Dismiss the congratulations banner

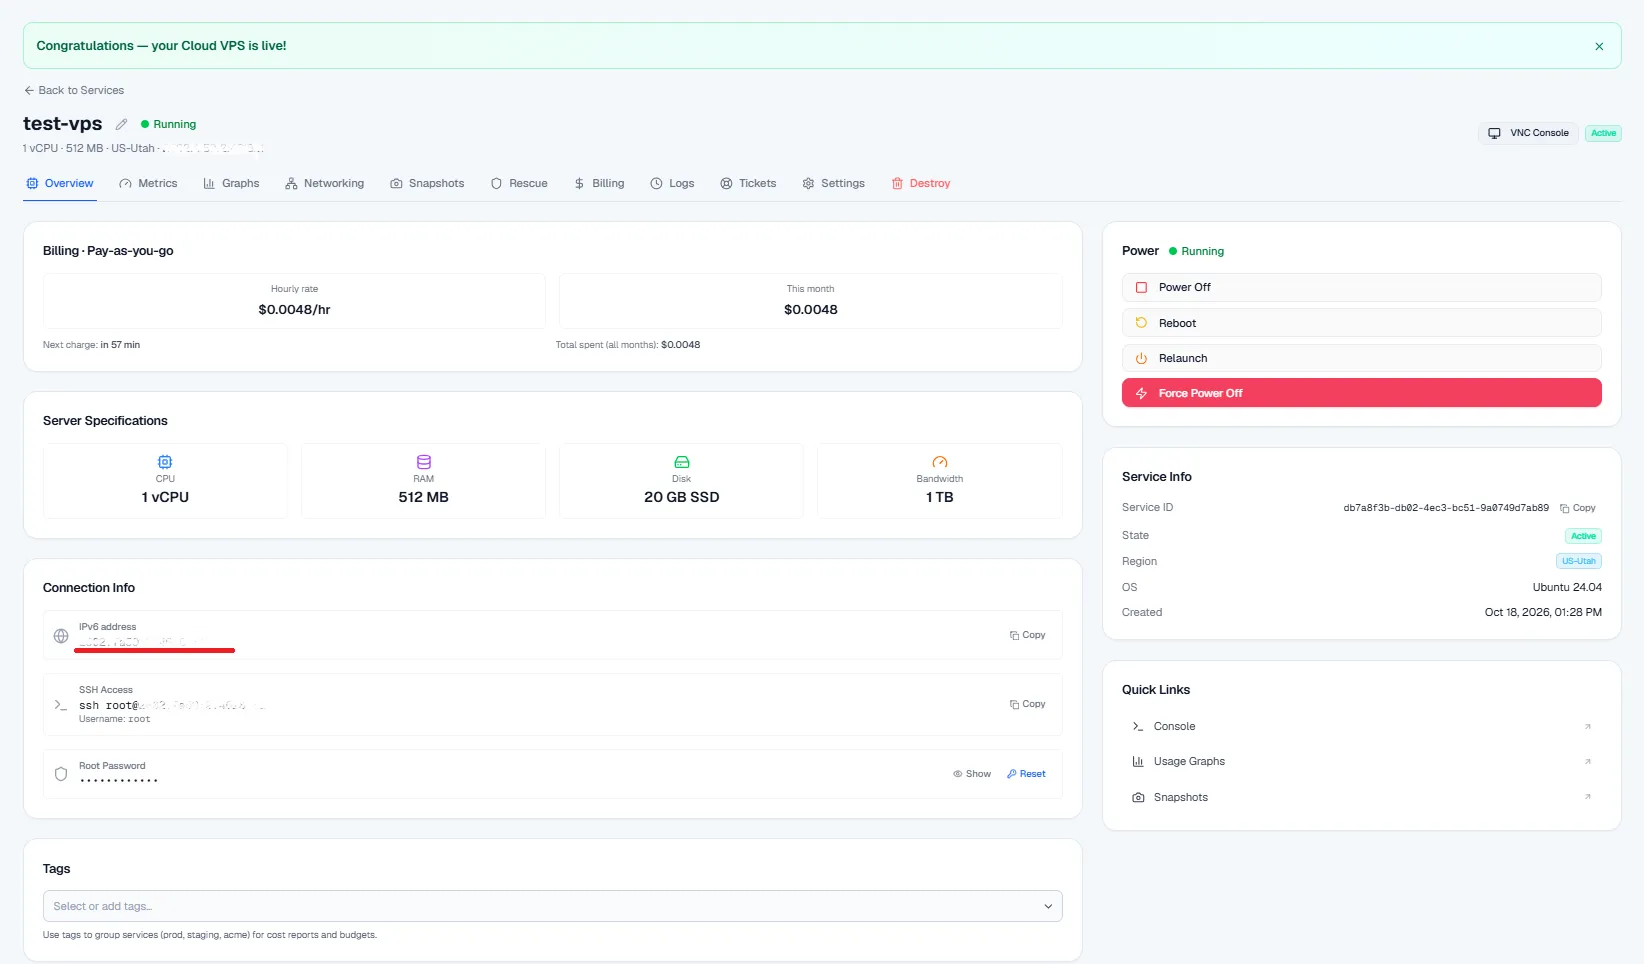(1599, 46)
